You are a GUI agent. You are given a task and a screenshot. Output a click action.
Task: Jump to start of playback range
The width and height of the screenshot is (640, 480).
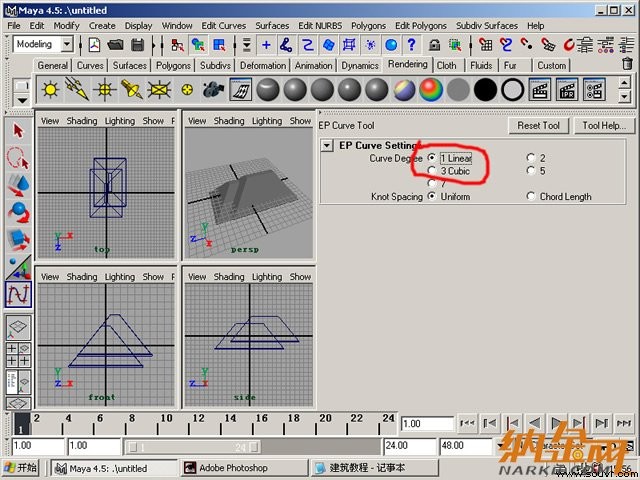[467, 423]
